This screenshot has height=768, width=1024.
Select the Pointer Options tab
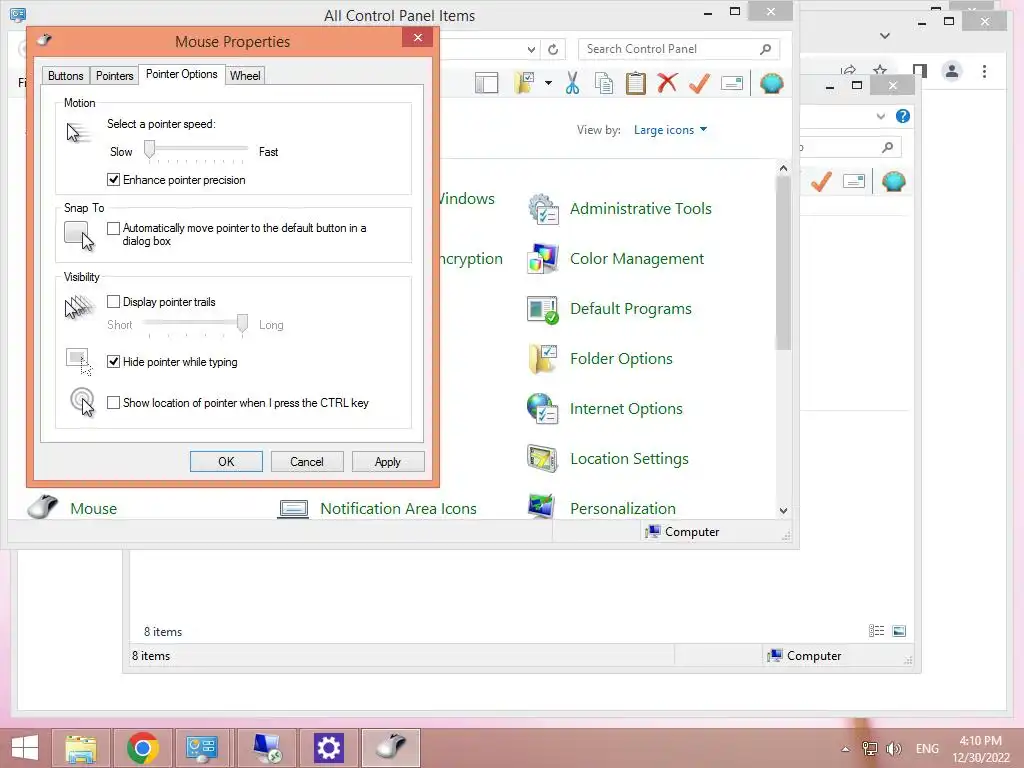[182, 74]
